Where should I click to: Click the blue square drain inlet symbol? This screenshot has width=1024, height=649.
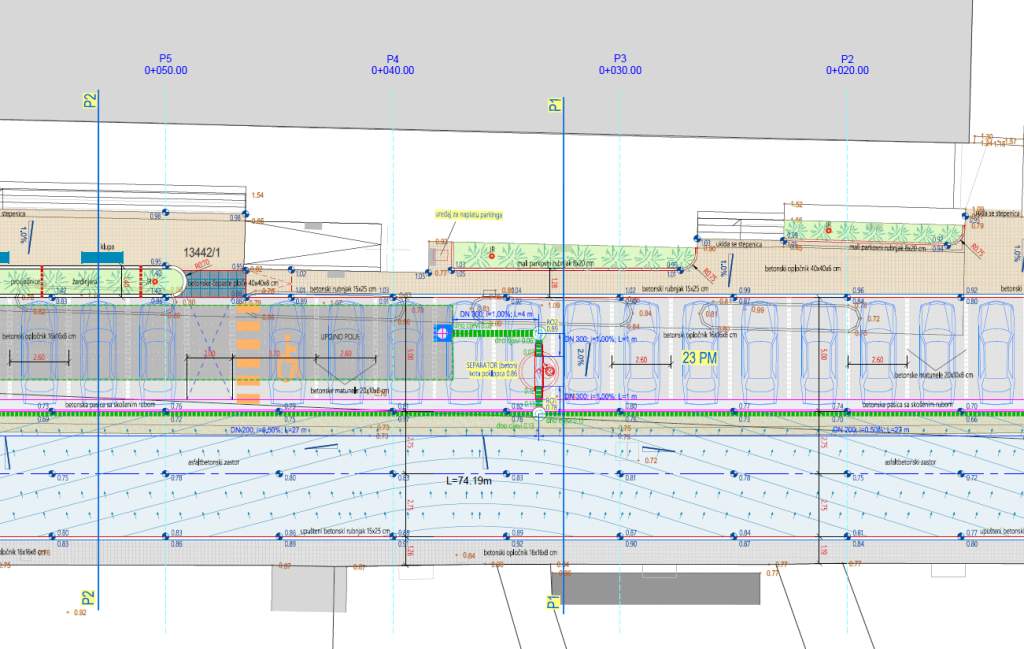tap(441, 333)
